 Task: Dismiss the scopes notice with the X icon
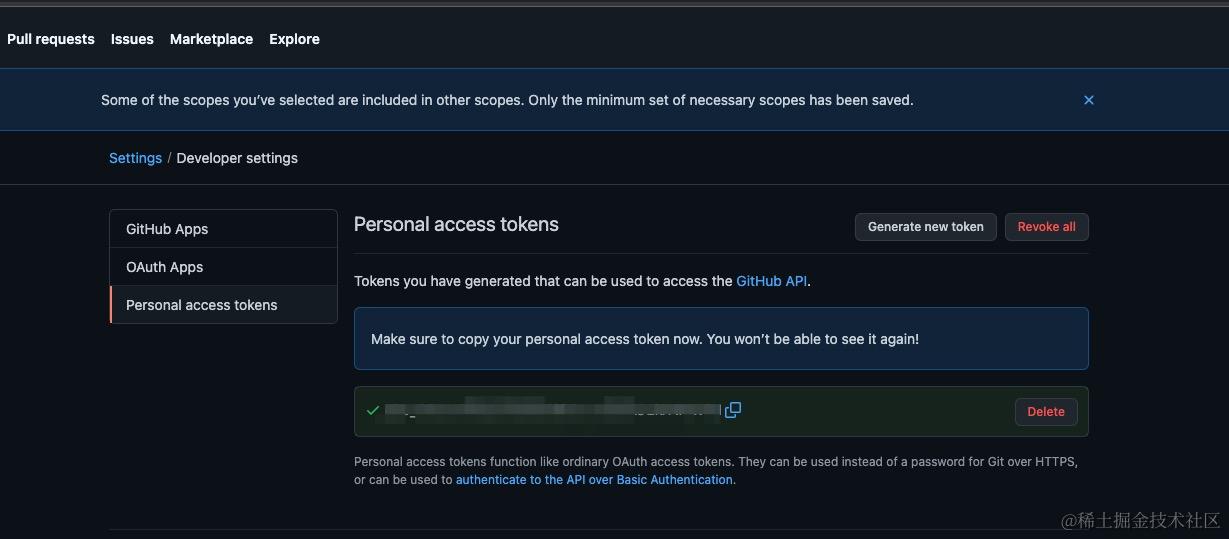coord(1089,100)
